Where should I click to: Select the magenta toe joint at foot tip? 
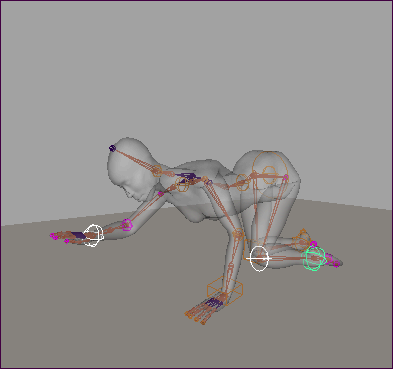tap(336, 264)
